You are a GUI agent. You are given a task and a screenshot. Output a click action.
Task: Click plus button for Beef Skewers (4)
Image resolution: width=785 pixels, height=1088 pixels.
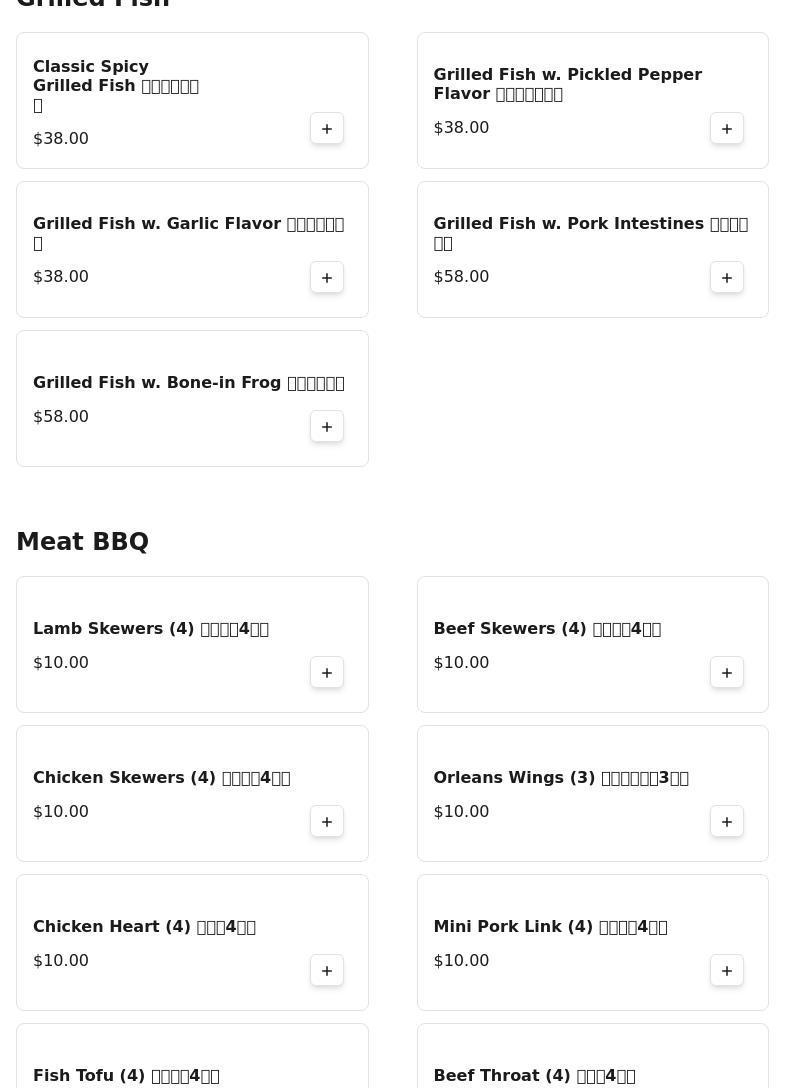point(727,673)
